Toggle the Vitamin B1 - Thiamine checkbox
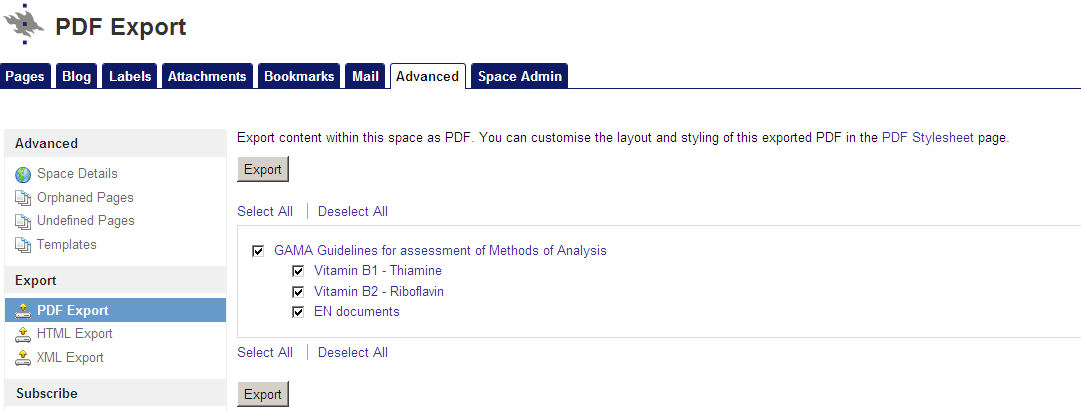Screen dimensions: 1081x411 coord(298,271)
